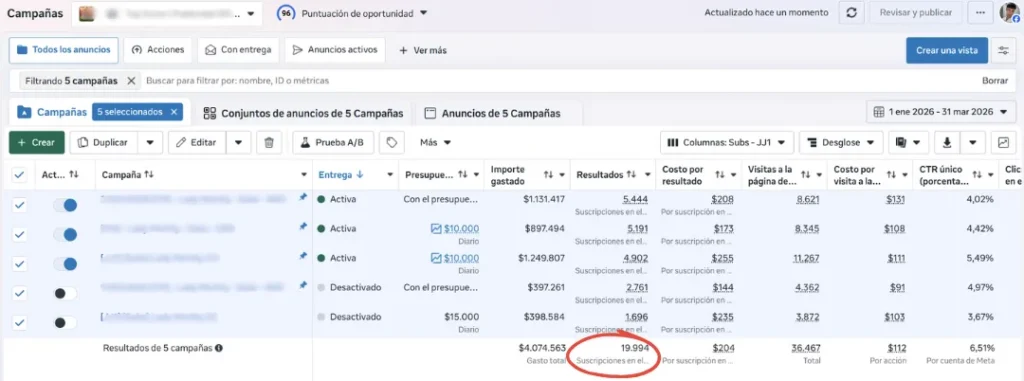The height and width of the screenshot is (381, 1024).
Task: Uncheck the checkbox of the $897.494 campaign row
Action: click(20, 235)
